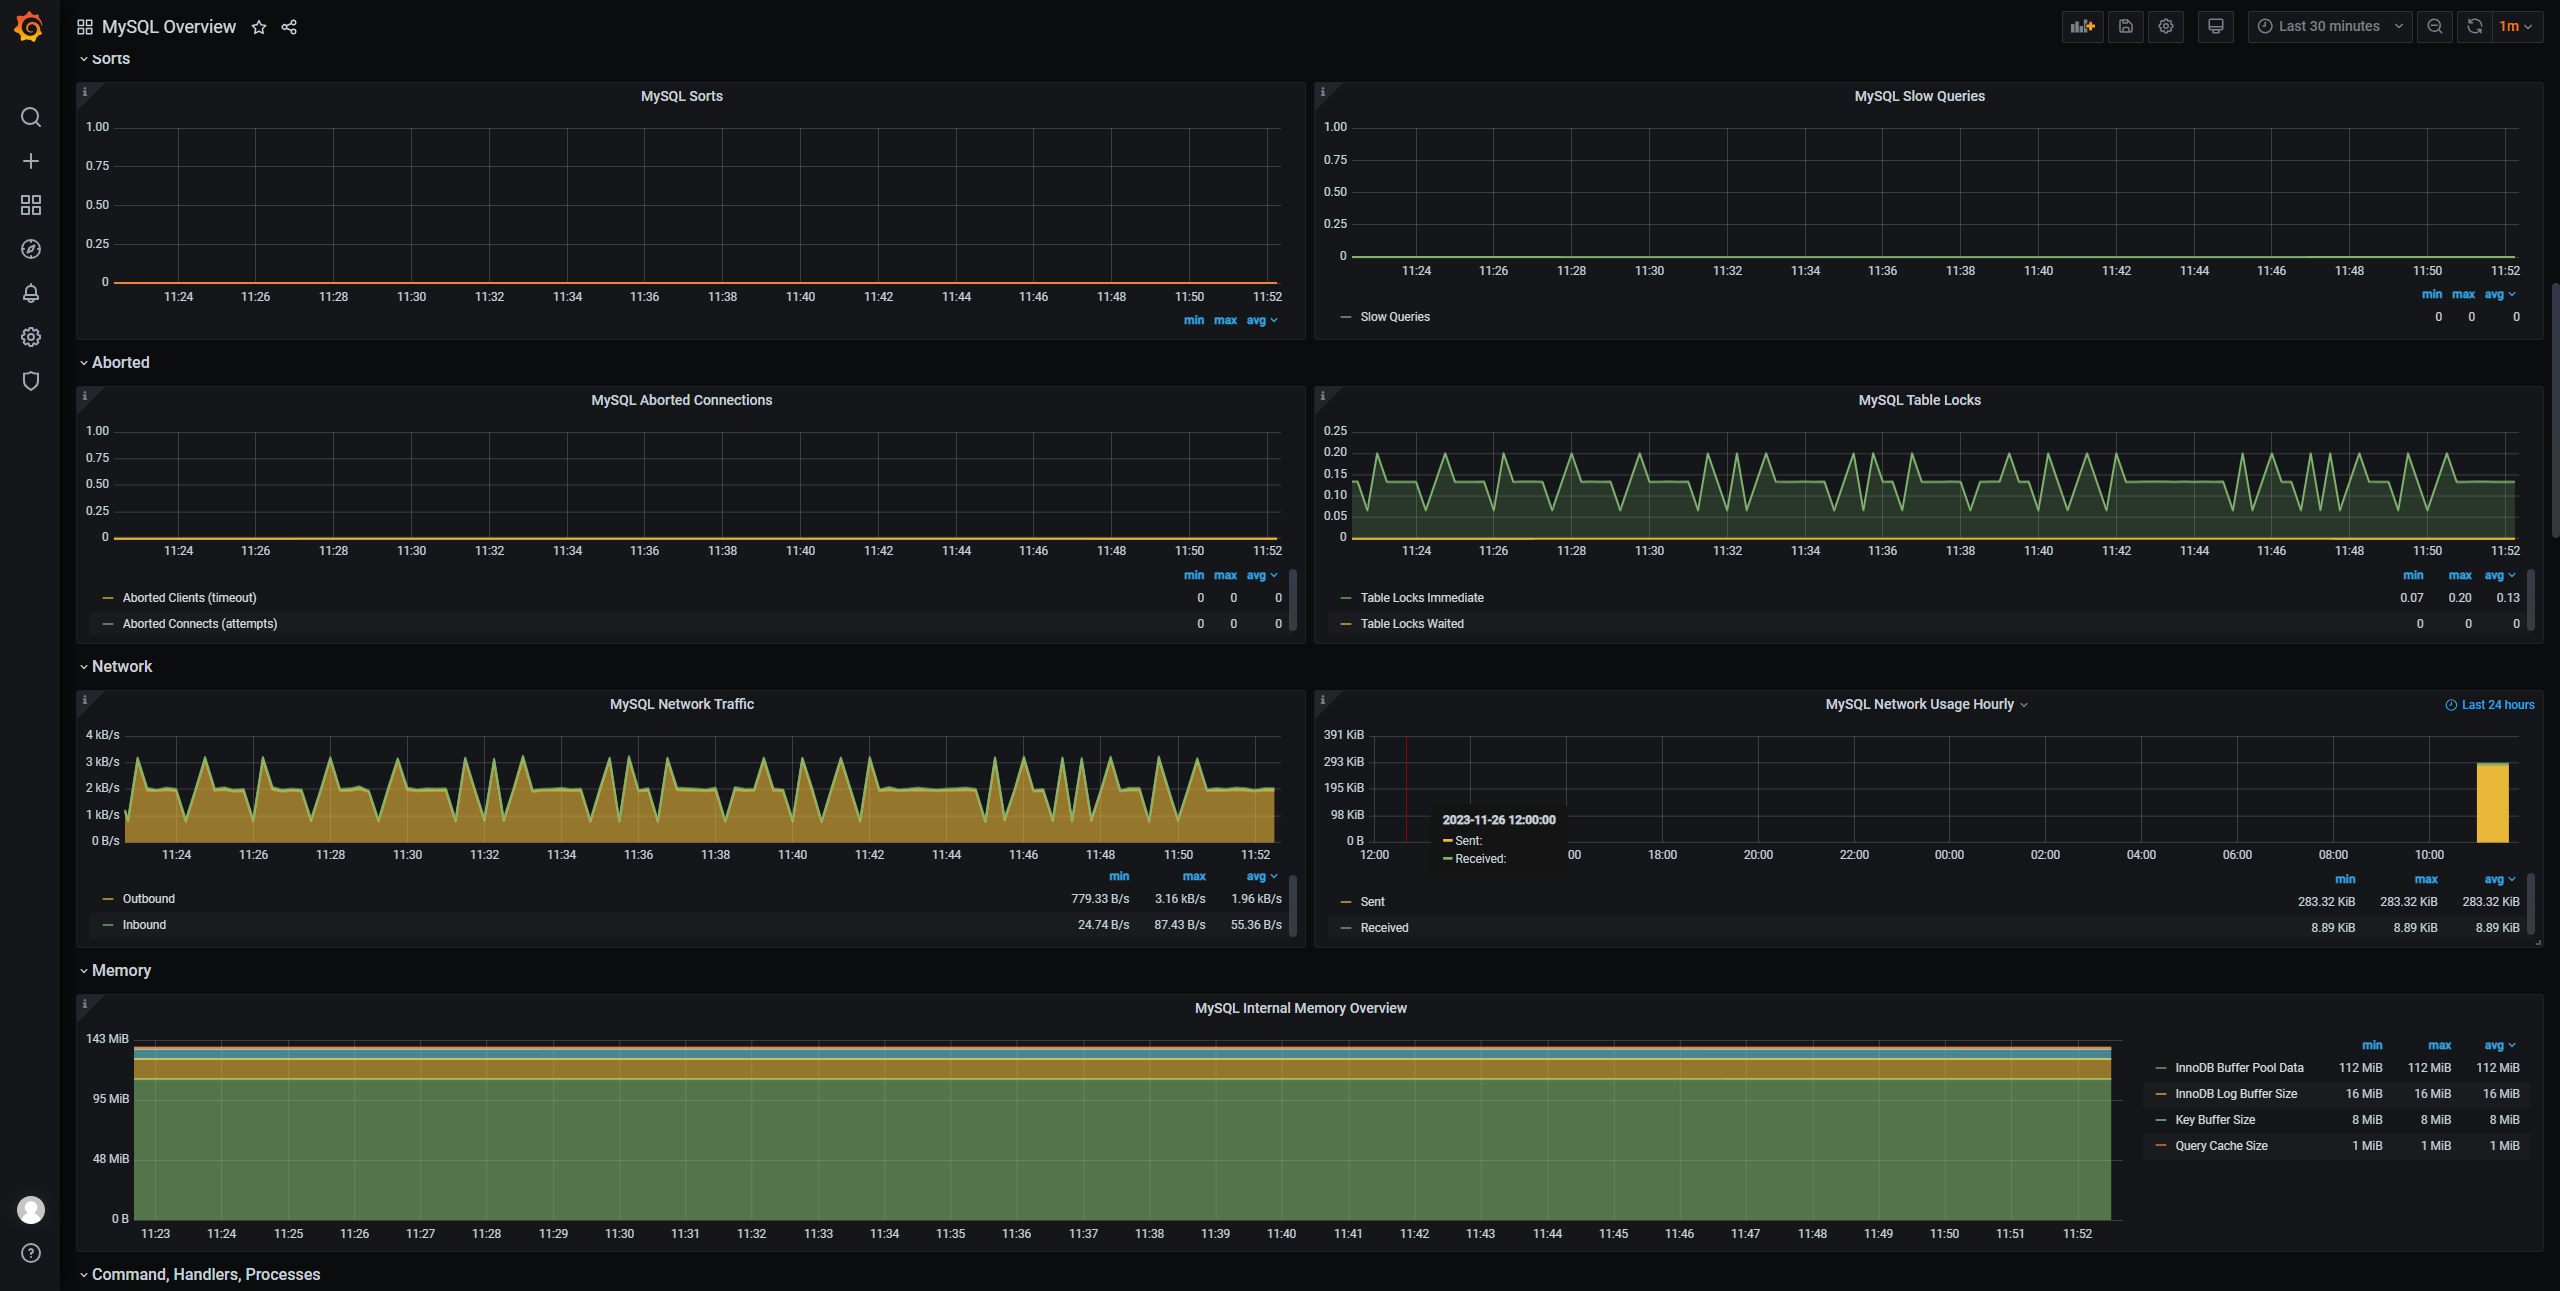
Task: Open the Explore compass icon
Action: pyautogui.click(x=31, y=249)
